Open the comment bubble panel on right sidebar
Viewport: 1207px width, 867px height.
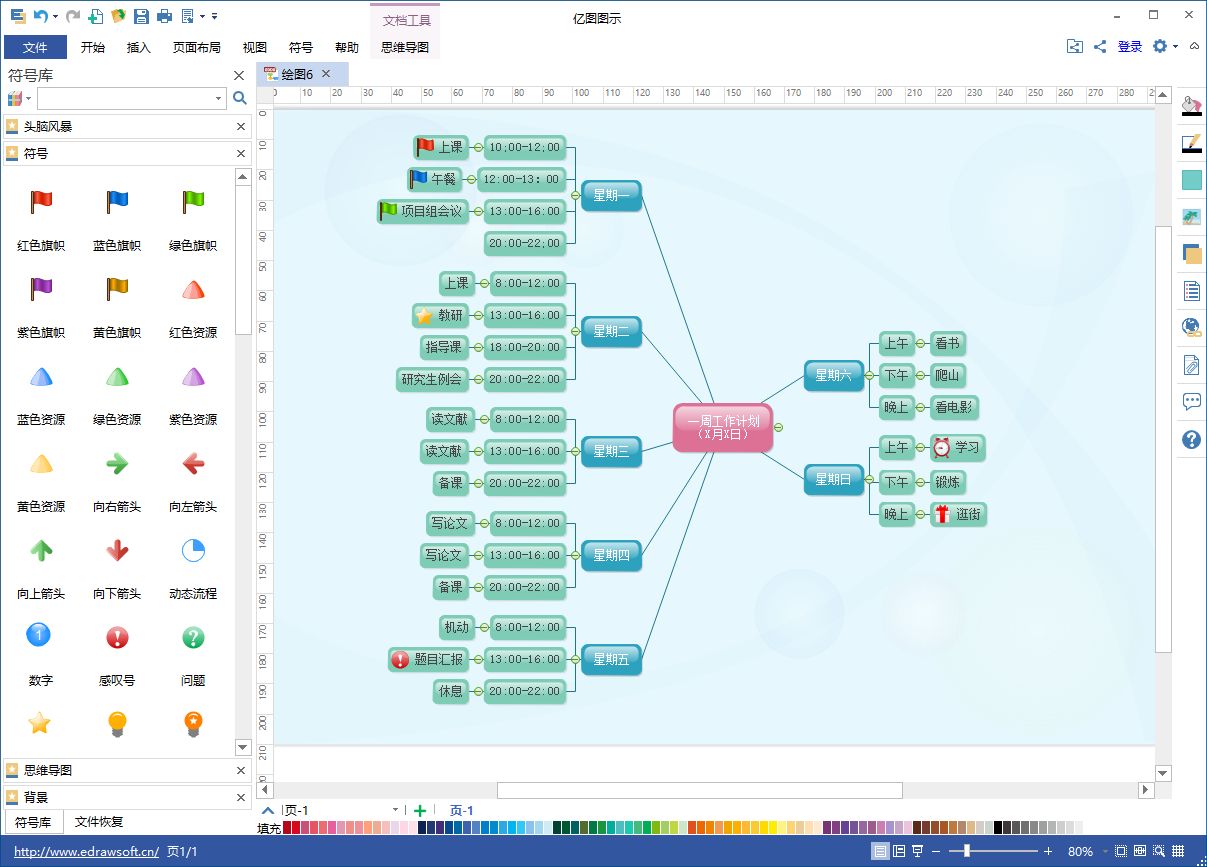pos(1191,402)
